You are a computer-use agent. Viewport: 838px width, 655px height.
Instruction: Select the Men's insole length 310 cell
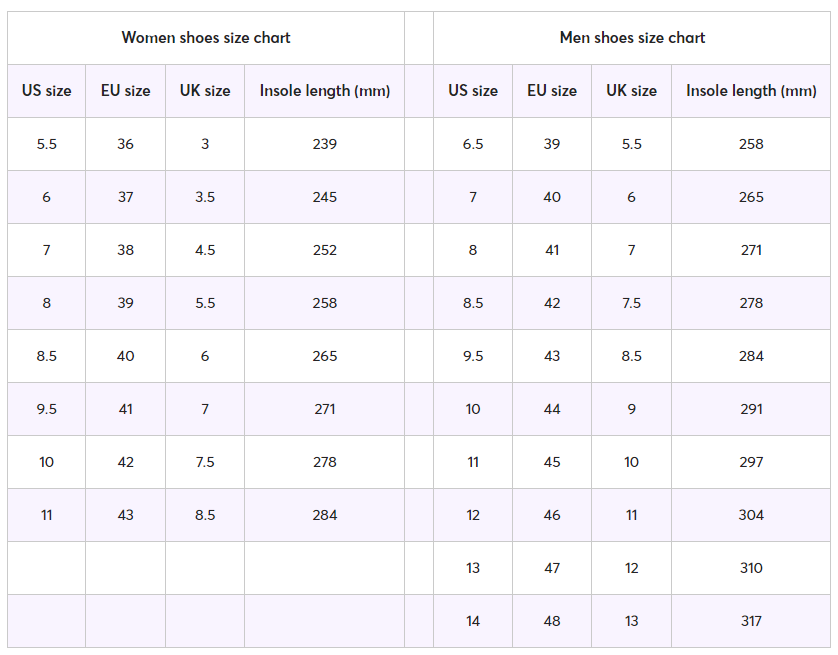[x=751, y=568]
